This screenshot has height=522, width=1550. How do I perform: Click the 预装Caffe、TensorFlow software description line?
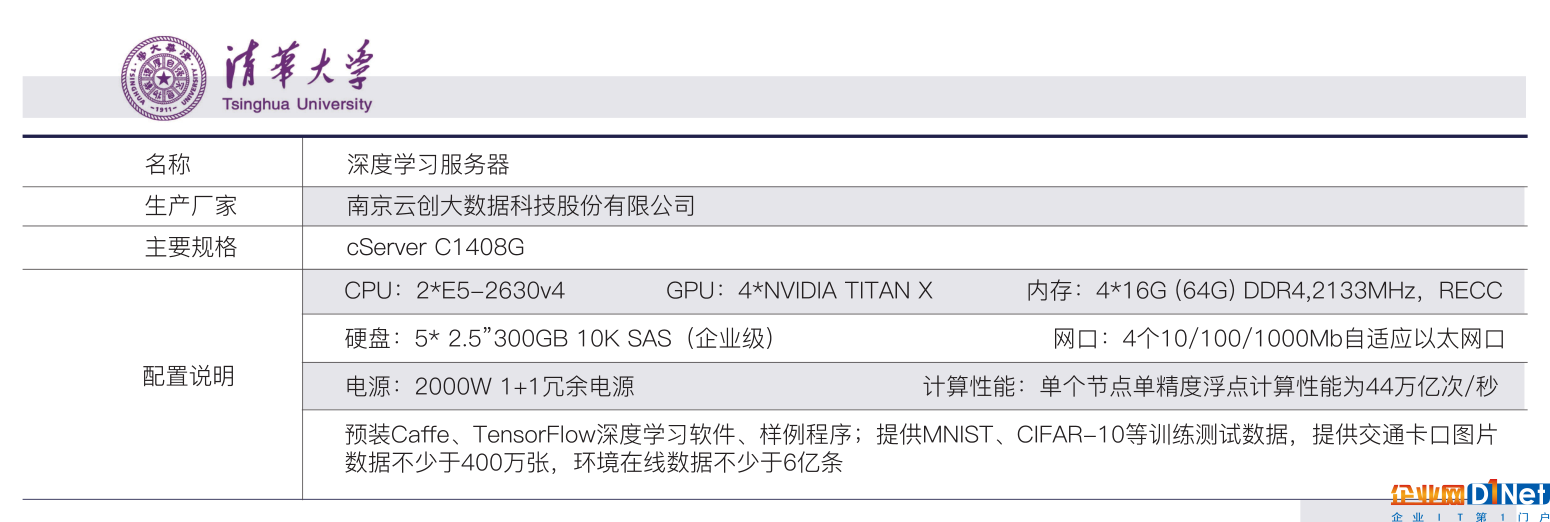[x=920, y=435]
